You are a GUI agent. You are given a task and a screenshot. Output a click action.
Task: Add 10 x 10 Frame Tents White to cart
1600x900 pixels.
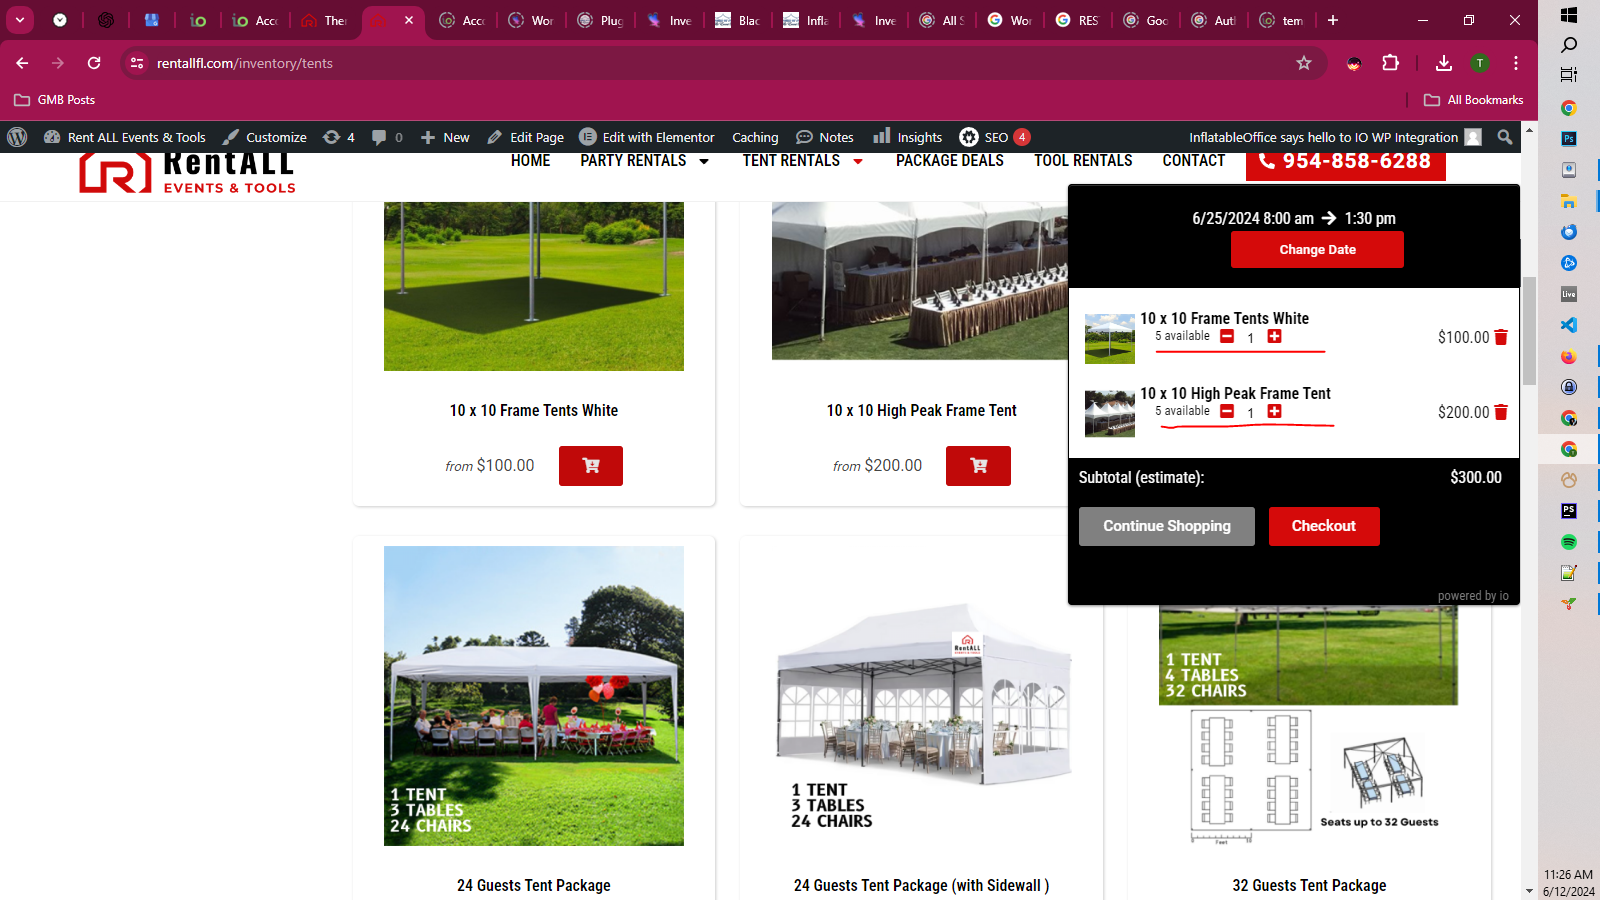(590, 466)
